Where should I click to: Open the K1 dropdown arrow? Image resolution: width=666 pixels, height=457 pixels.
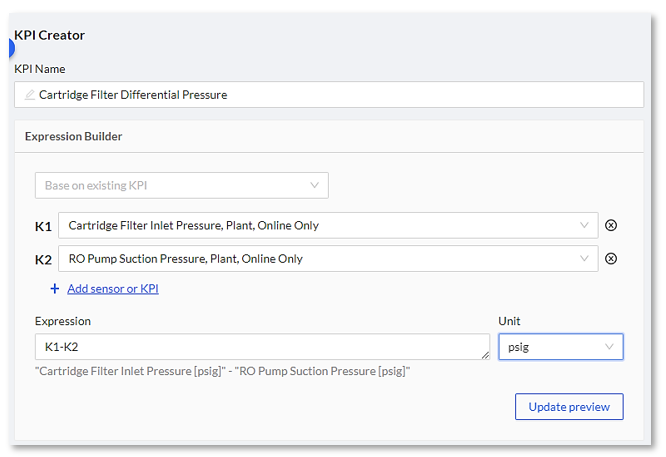click(x=585, y=225)
